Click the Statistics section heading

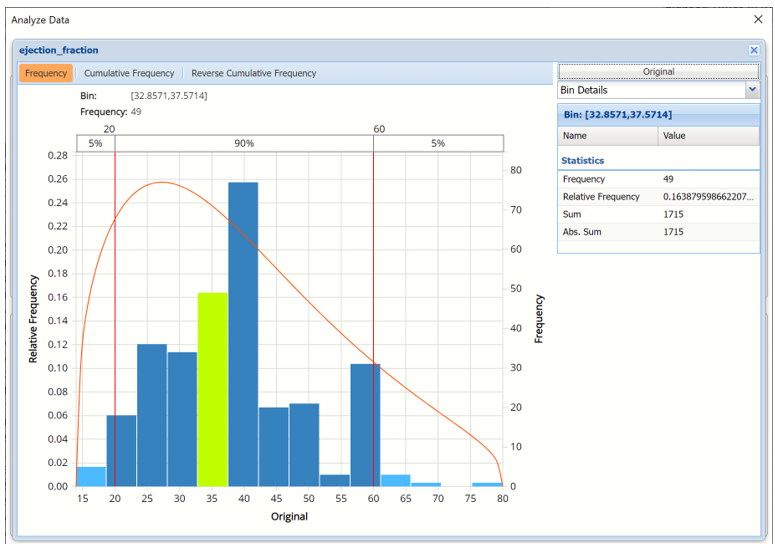(582, 160)
